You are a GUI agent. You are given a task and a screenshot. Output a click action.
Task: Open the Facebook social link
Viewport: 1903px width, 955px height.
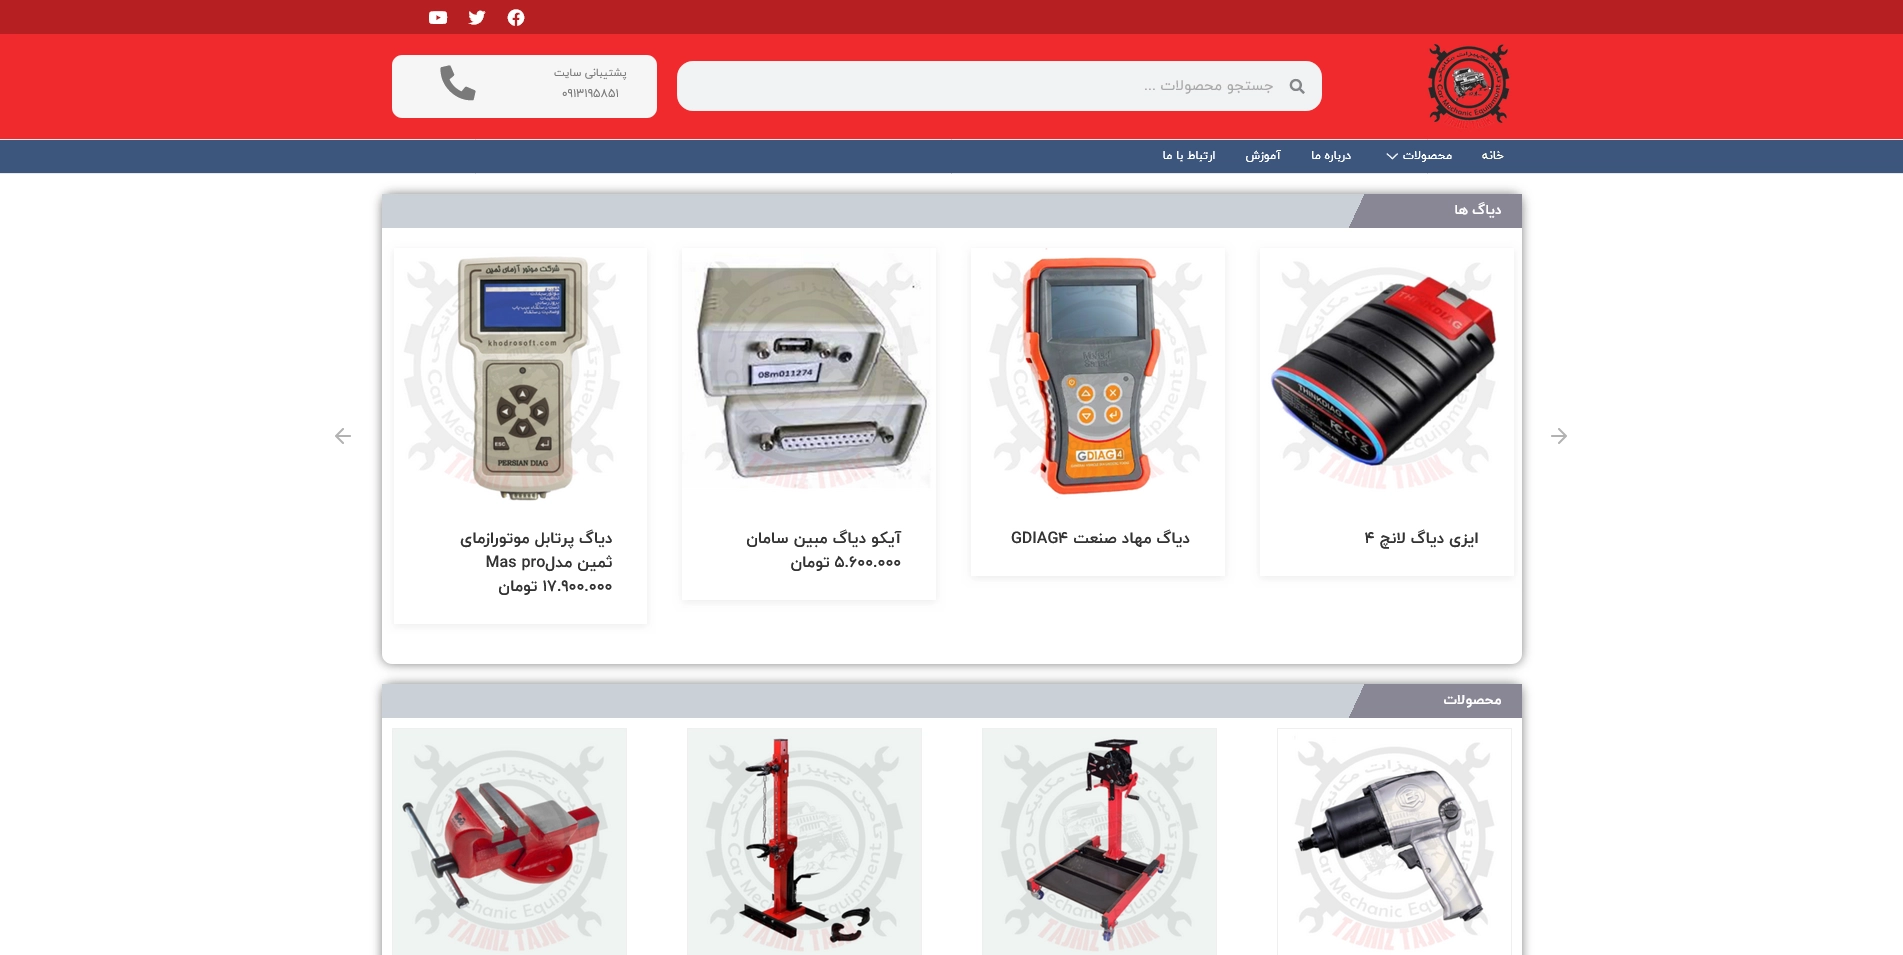(516, 17)
